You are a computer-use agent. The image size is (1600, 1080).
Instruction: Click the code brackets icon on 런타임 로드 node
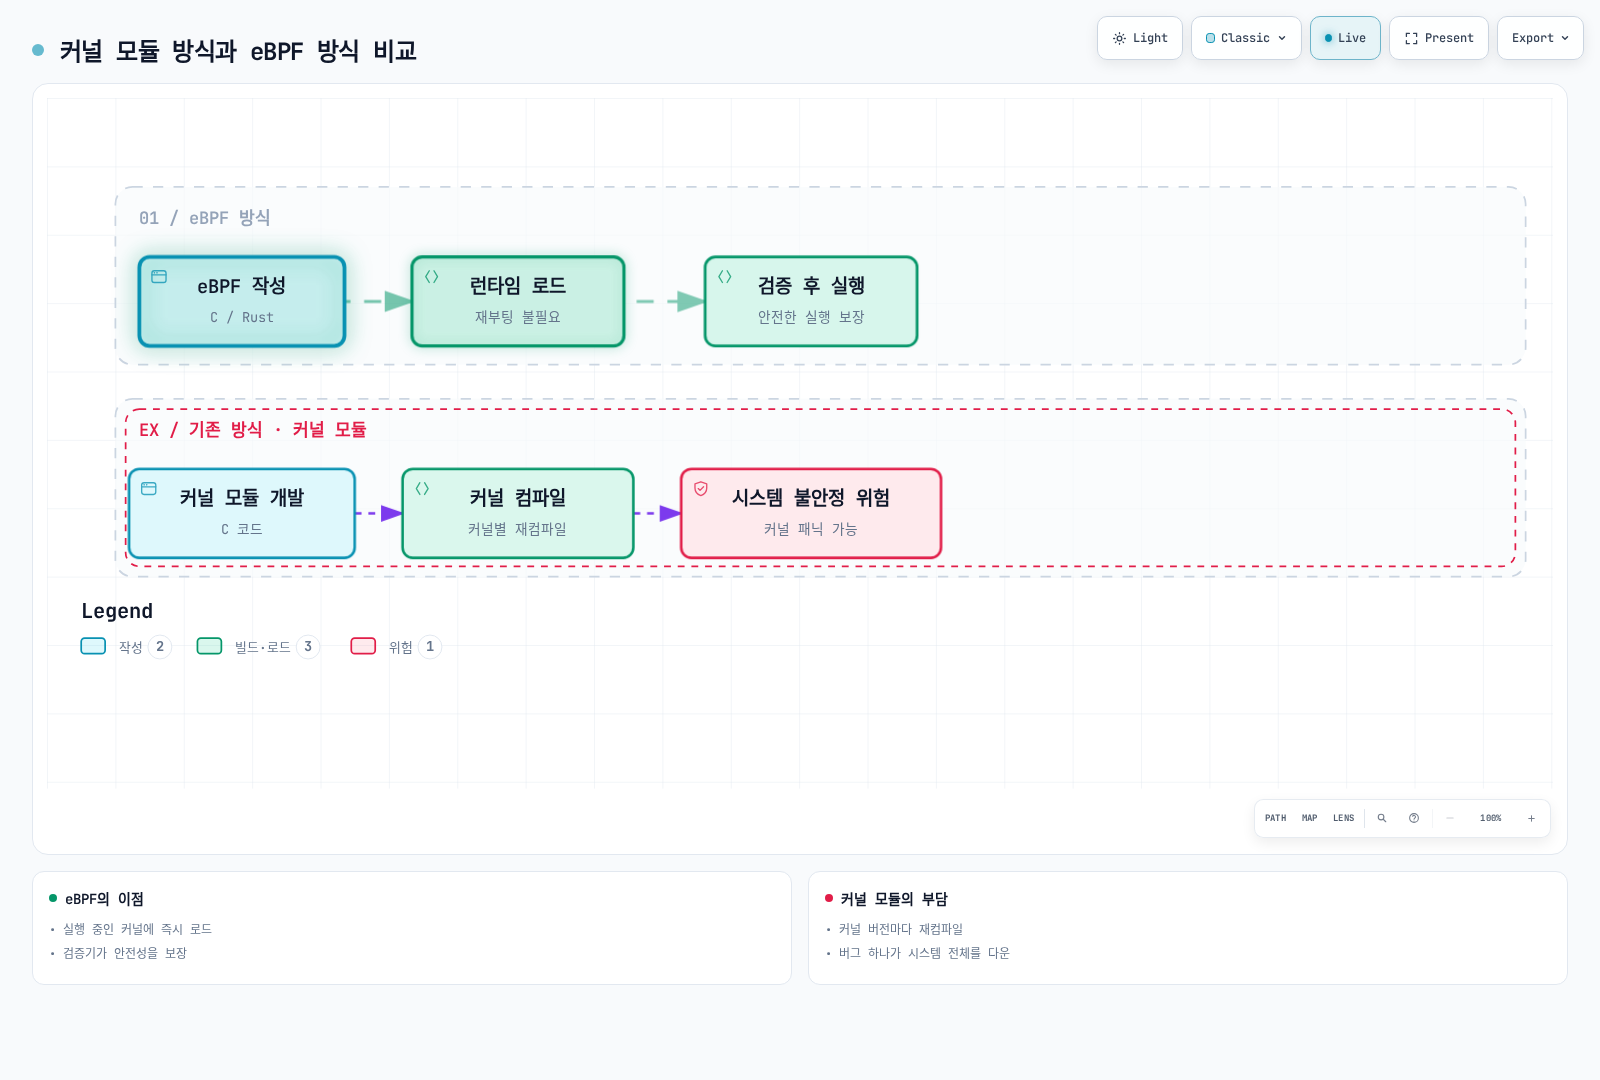click(x=432, y=277)
